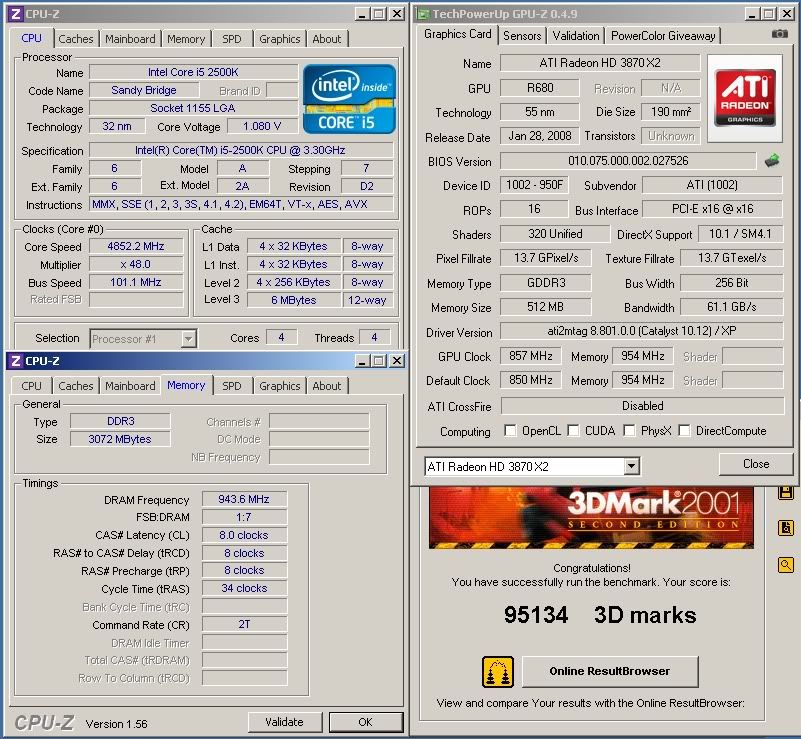
Task: Click the FSB:DRAM value 1:7
Action: [244, 517]
